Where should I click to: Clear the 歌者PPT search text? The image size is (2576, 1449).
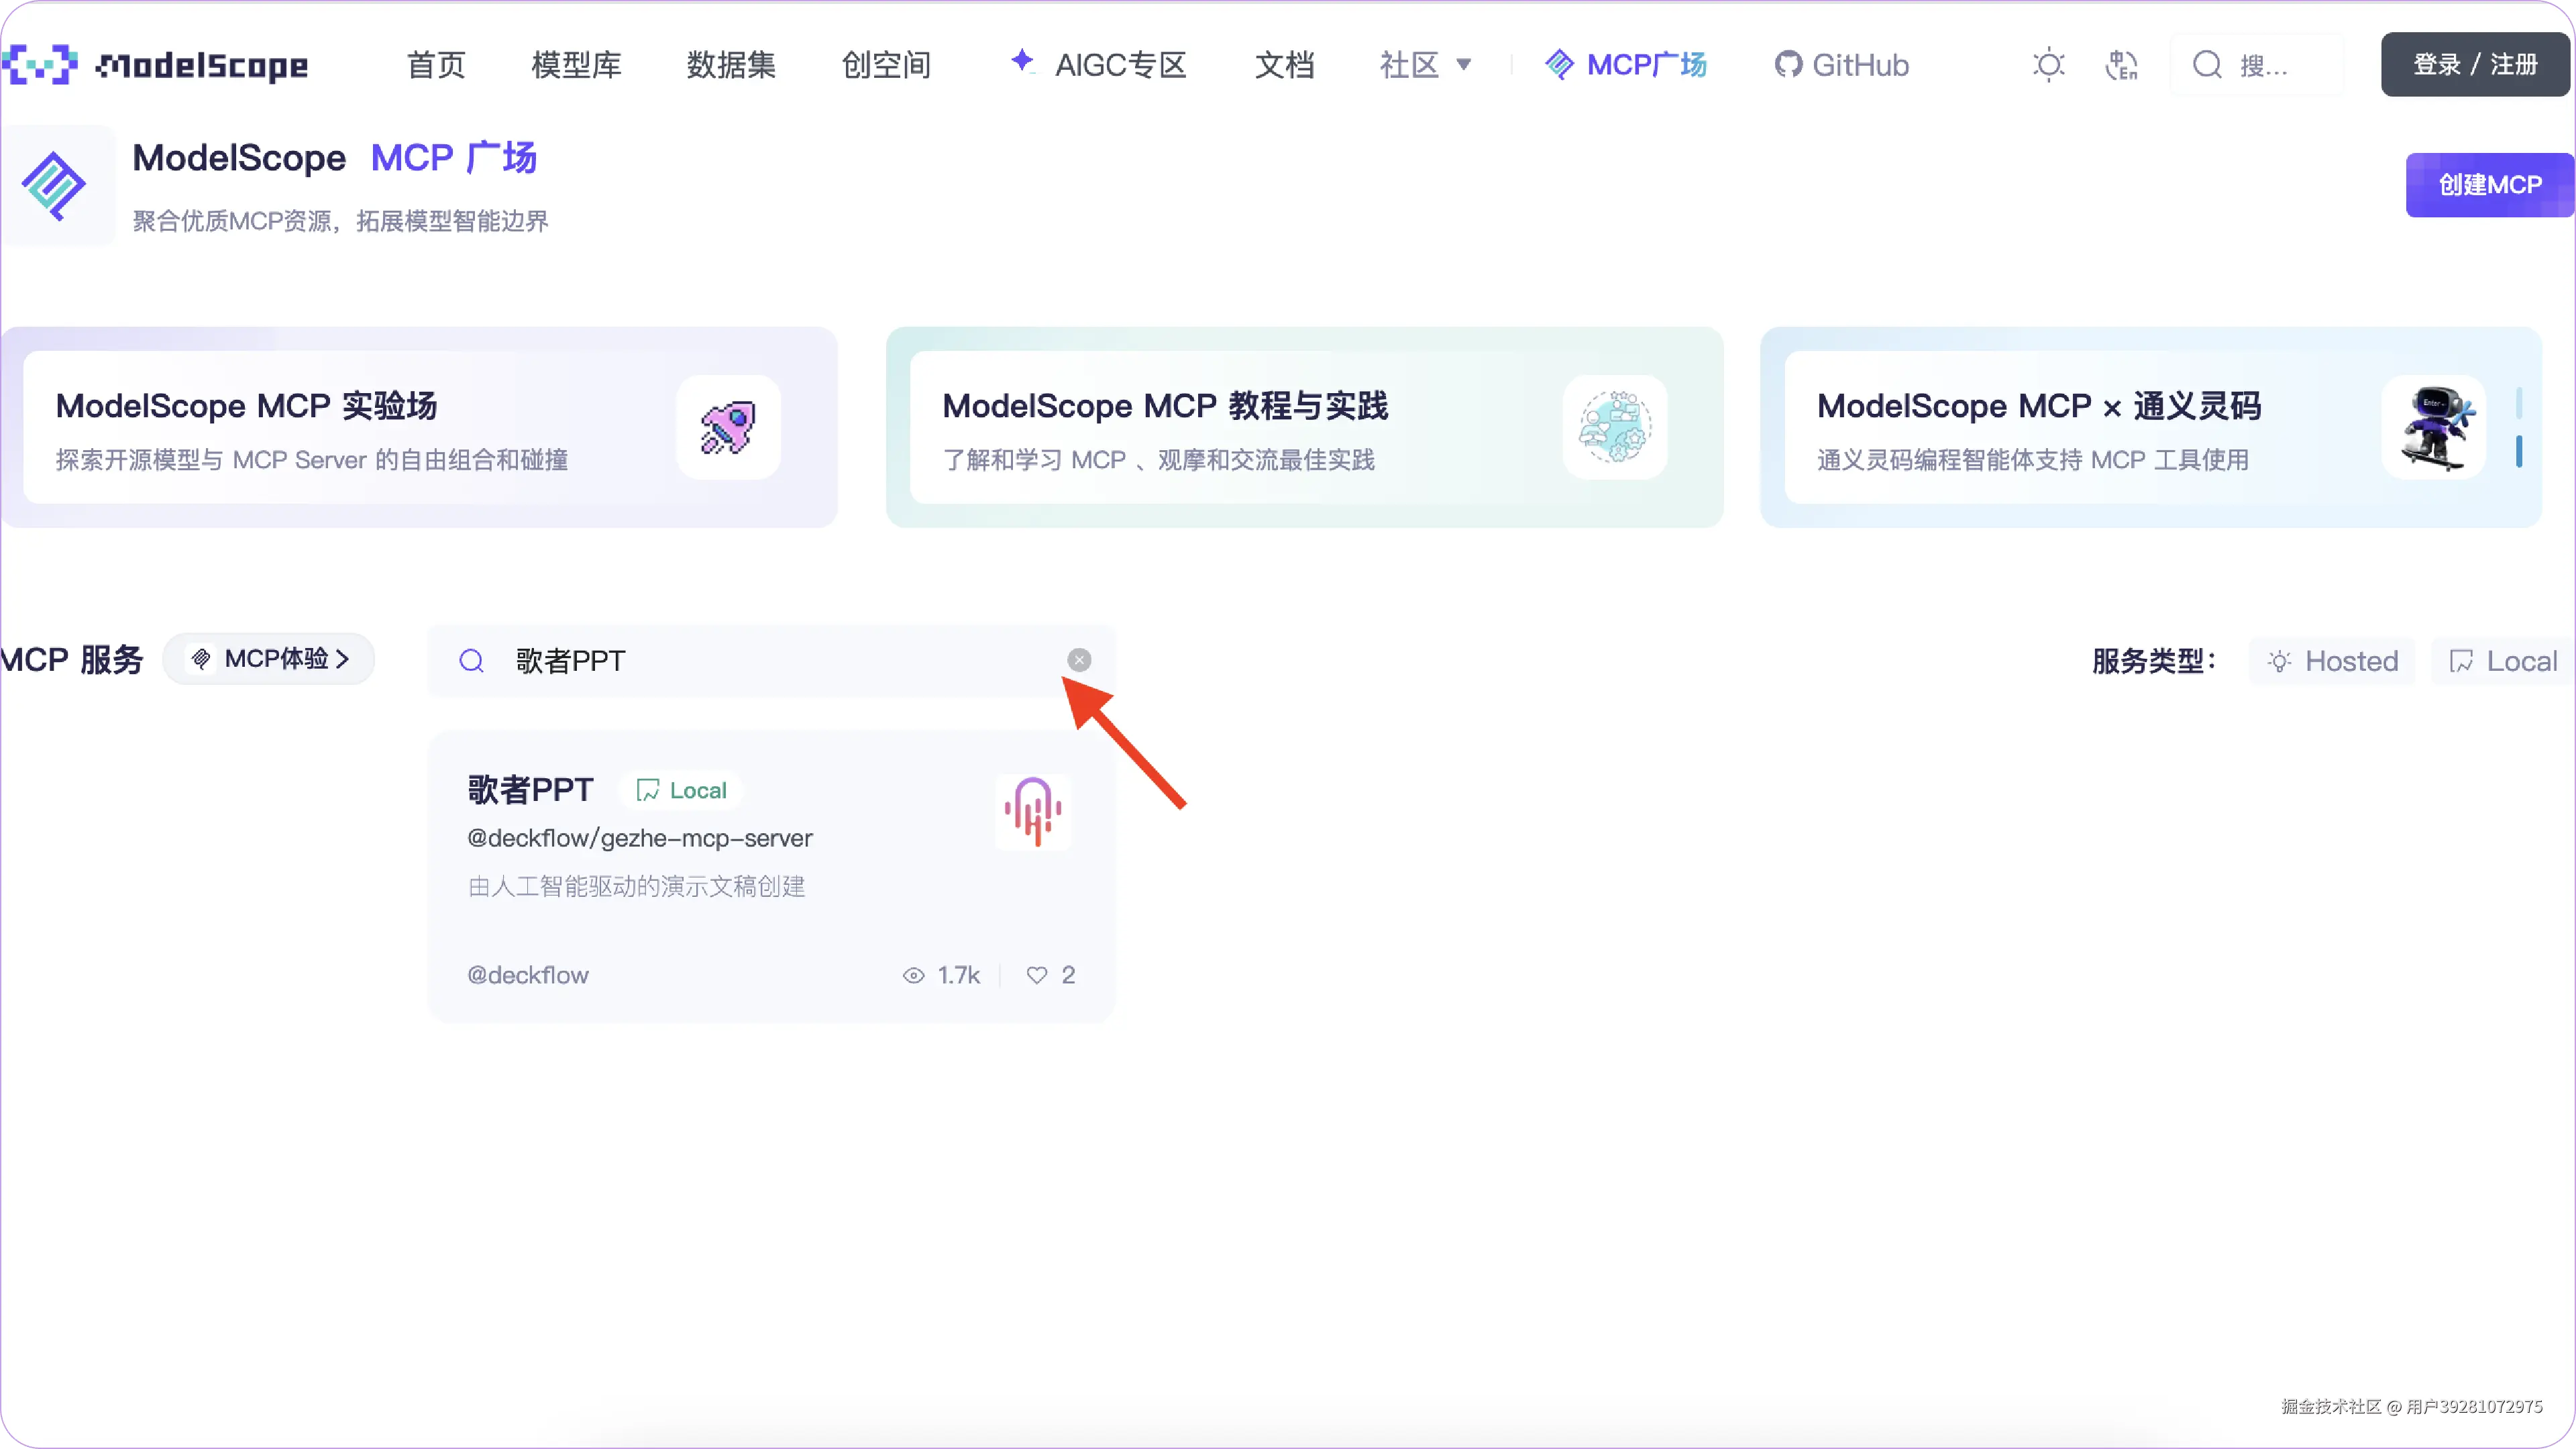(1079, 660)
